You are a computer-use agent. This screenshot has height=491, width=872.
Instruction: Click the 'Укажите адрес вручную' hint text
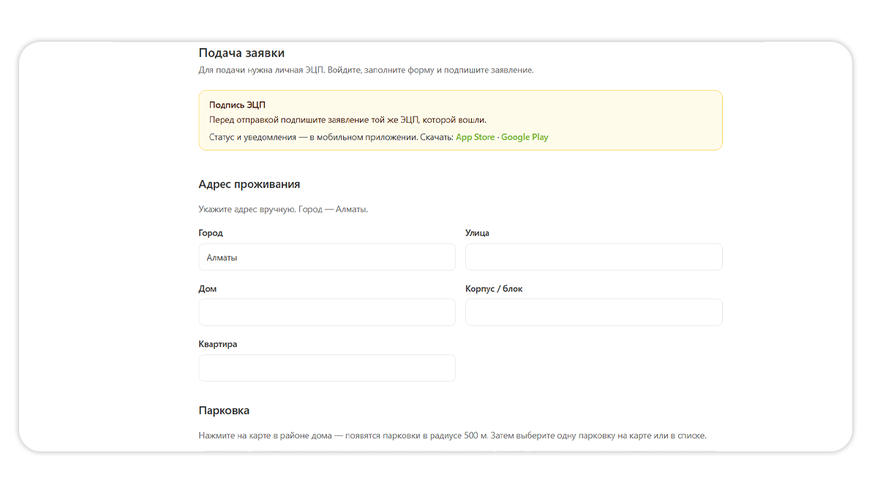[x=283, y=209]
